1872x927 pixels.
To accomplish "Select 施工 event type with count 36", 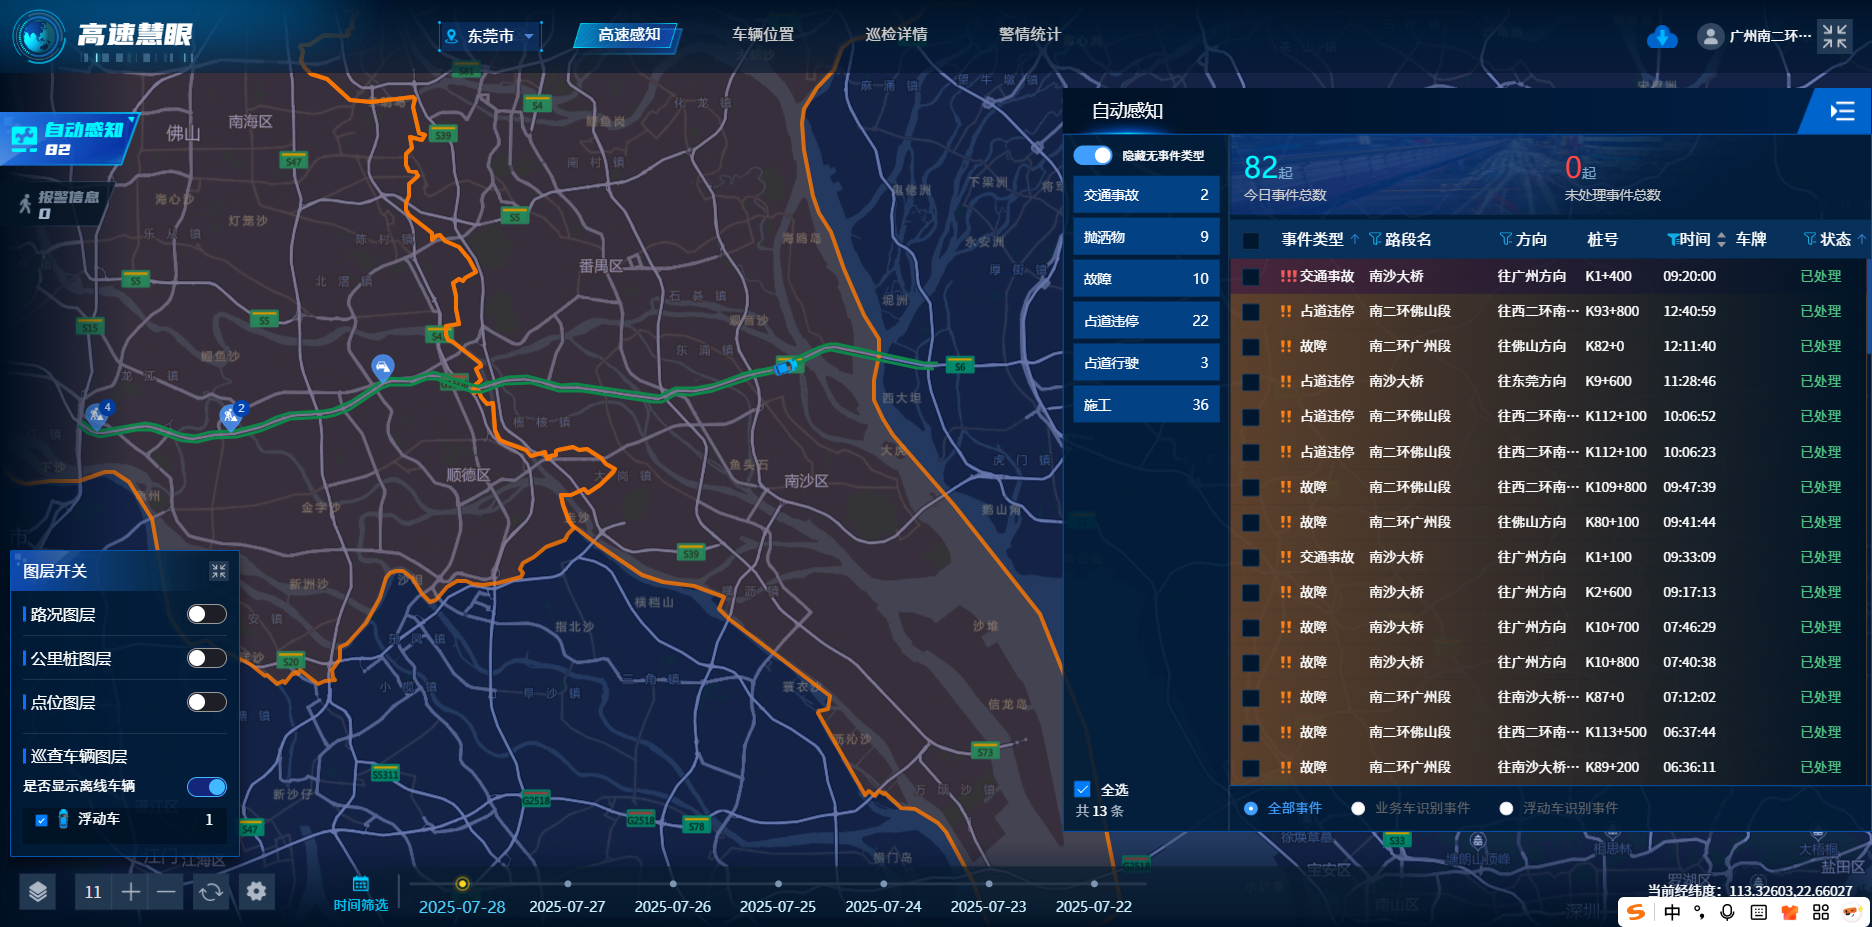I will [1146, 405].
